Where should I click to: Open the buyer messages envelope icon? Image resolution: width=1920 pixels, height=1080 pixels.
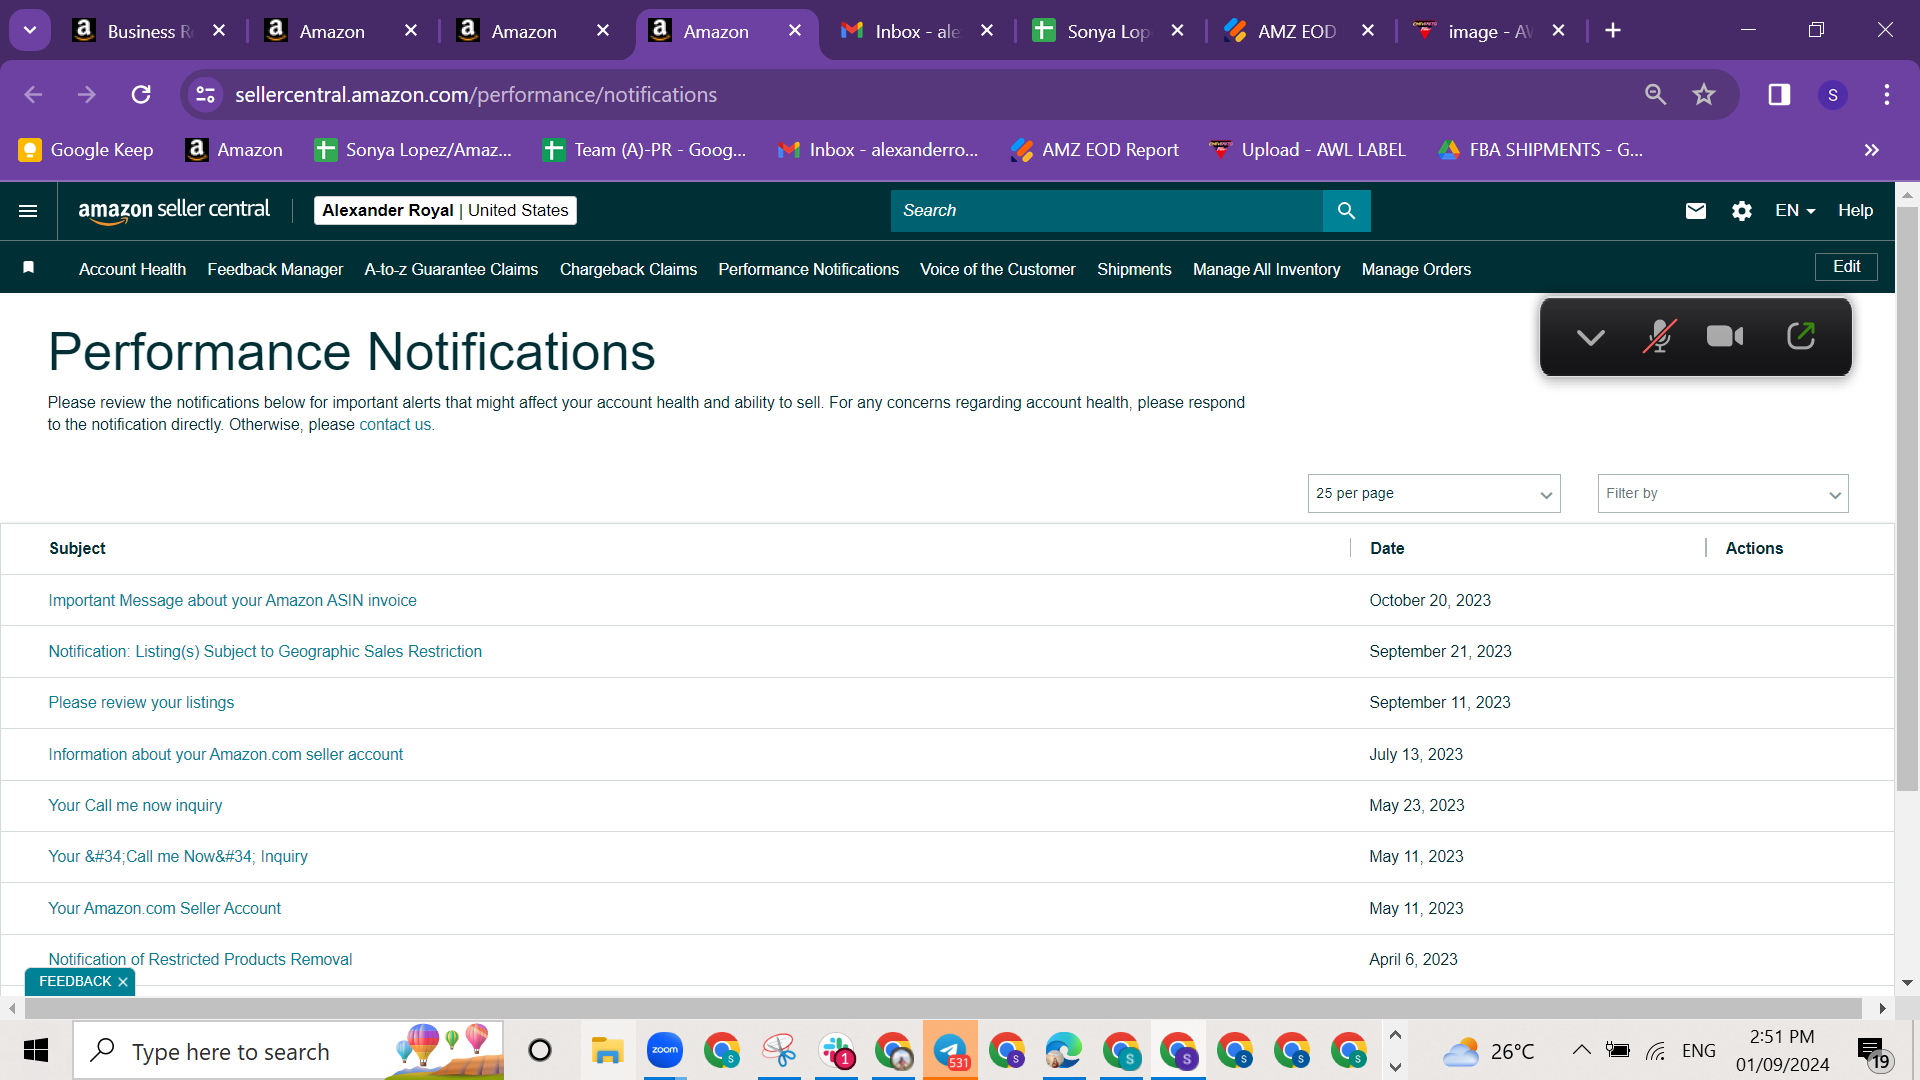[x=1696, y=211]
